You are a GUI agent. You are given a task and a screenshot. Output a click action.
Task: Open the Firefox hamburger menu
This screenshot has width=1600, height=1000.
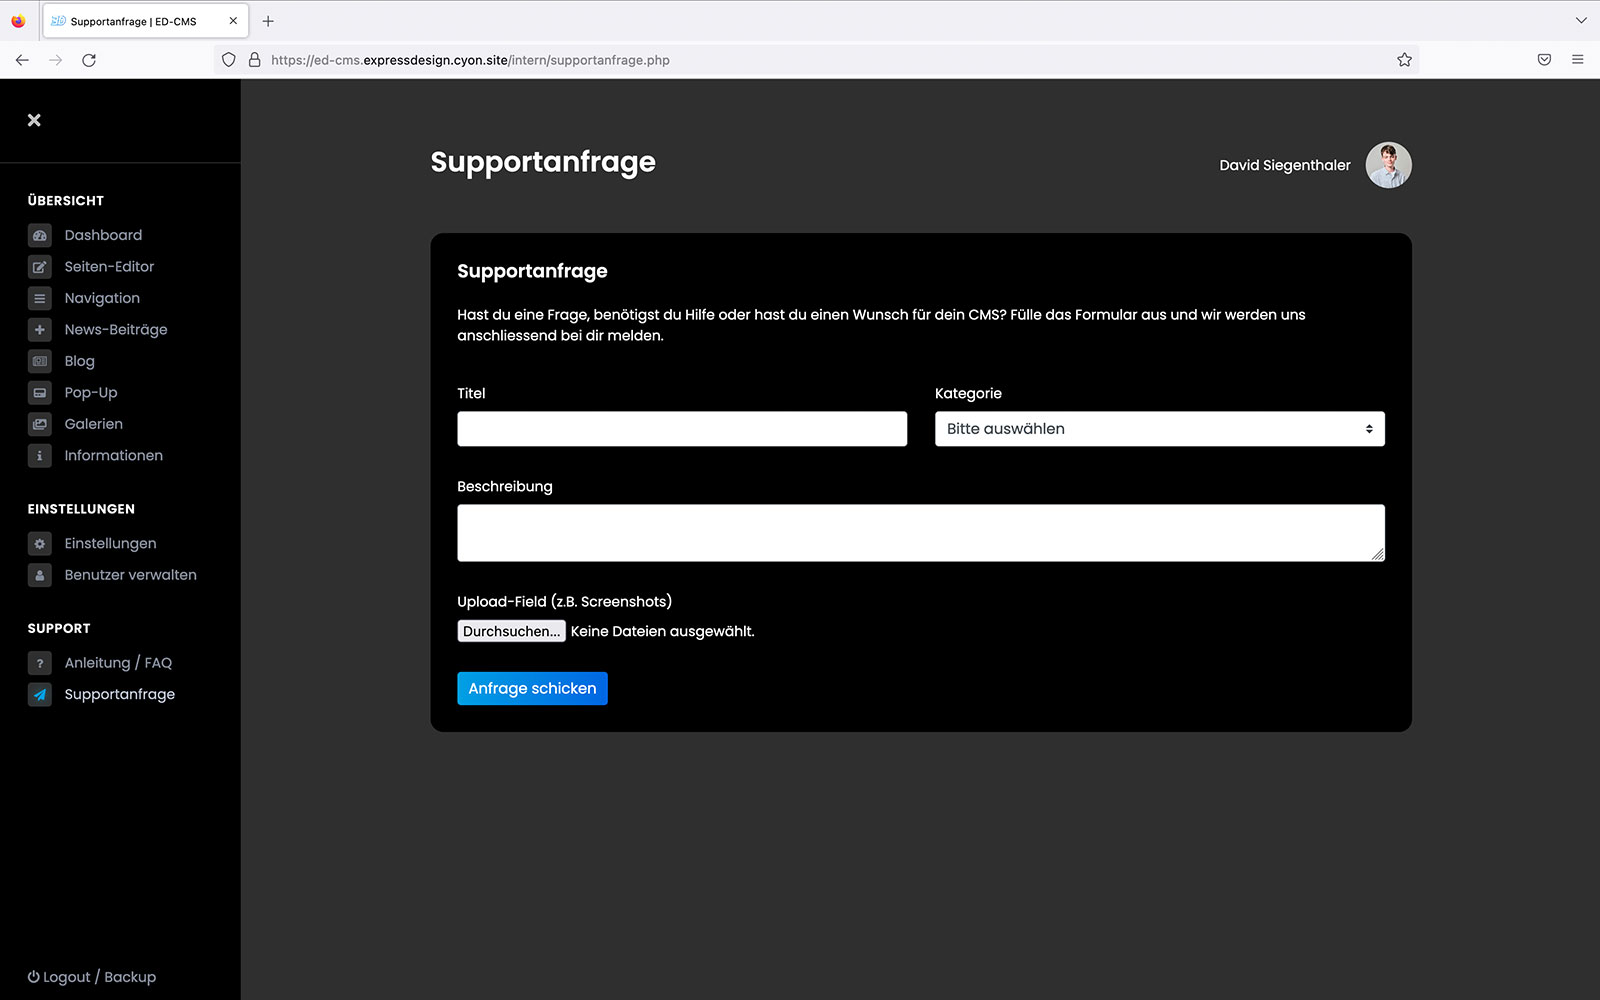pos(1577,60)
